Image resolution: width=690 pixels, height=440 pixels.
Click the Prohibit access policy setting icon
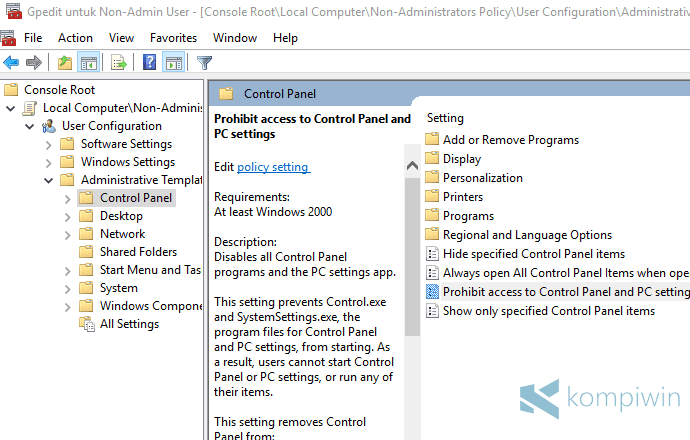[x=433, y=292]
